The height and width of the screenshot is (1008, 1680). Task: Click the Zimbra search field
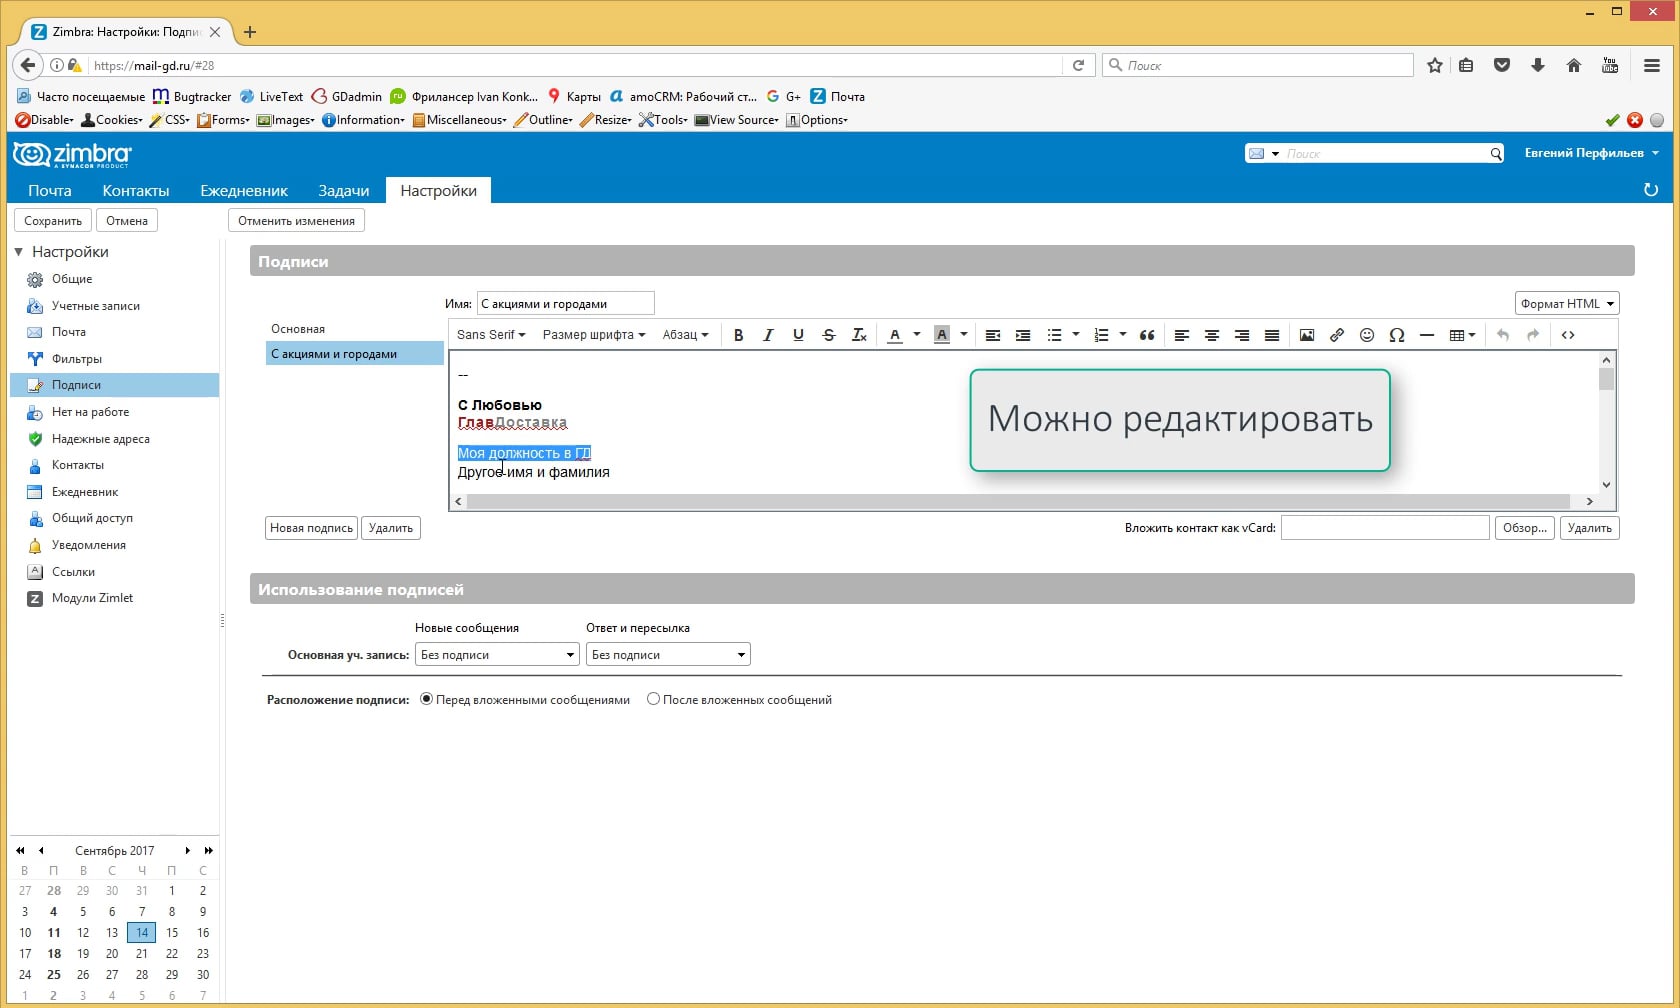tap(1385, 153)
